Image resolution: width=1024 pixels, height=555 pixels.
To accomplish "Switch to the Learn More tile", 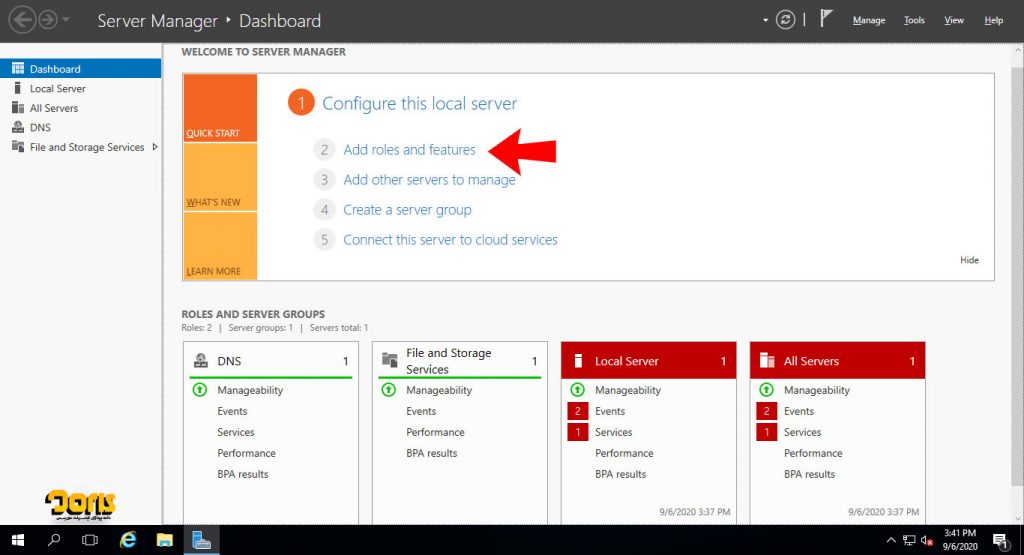I will pos(220,246).
